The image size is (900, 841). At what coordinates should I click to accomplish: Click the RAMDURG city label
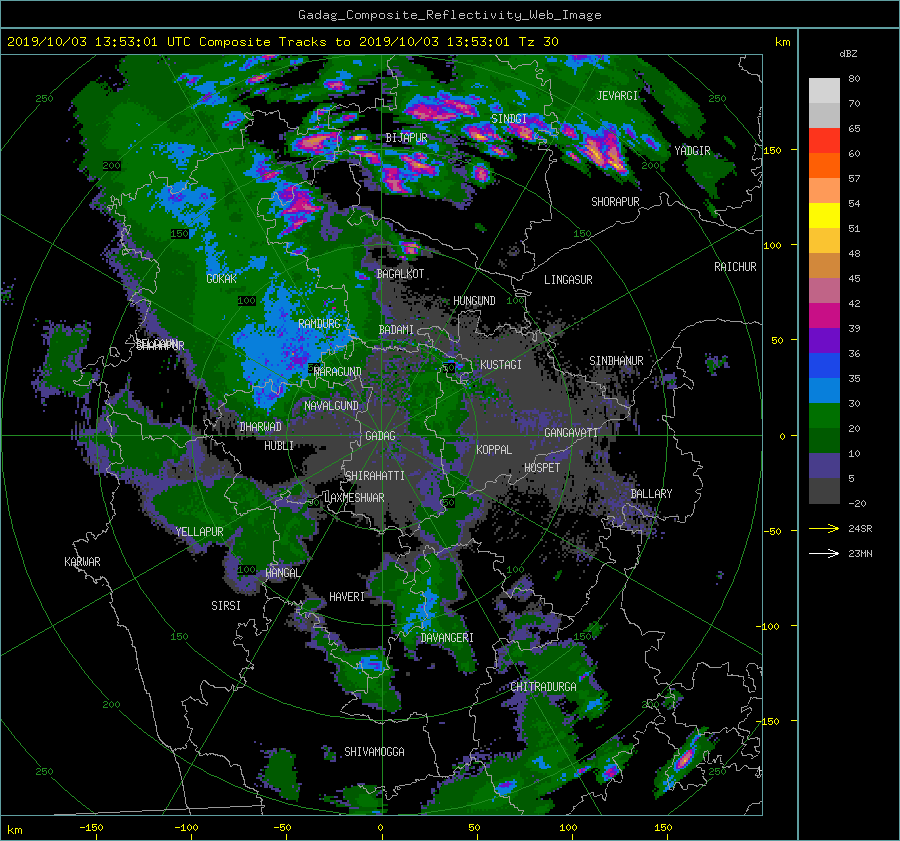(319, 324)
